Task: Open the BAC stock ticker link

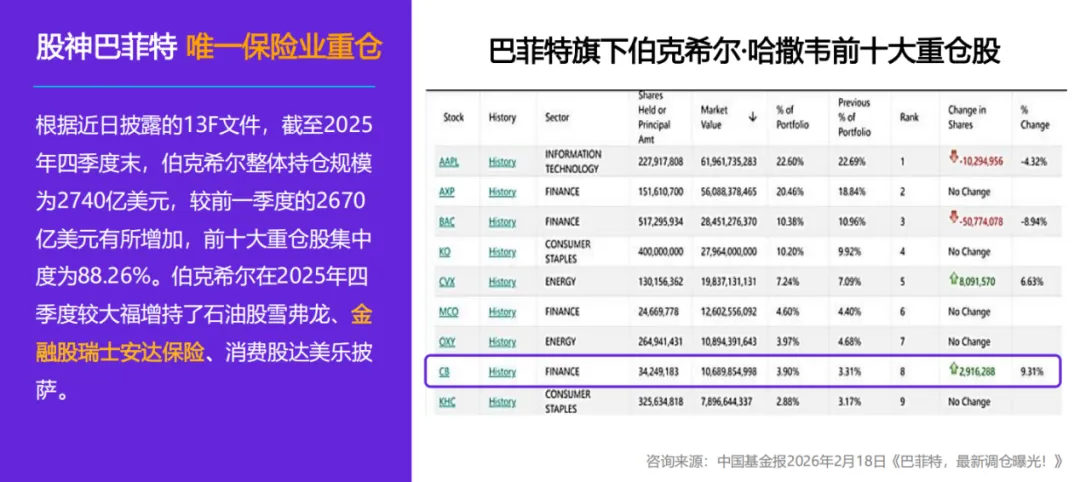Action: (x=448, y=222)
